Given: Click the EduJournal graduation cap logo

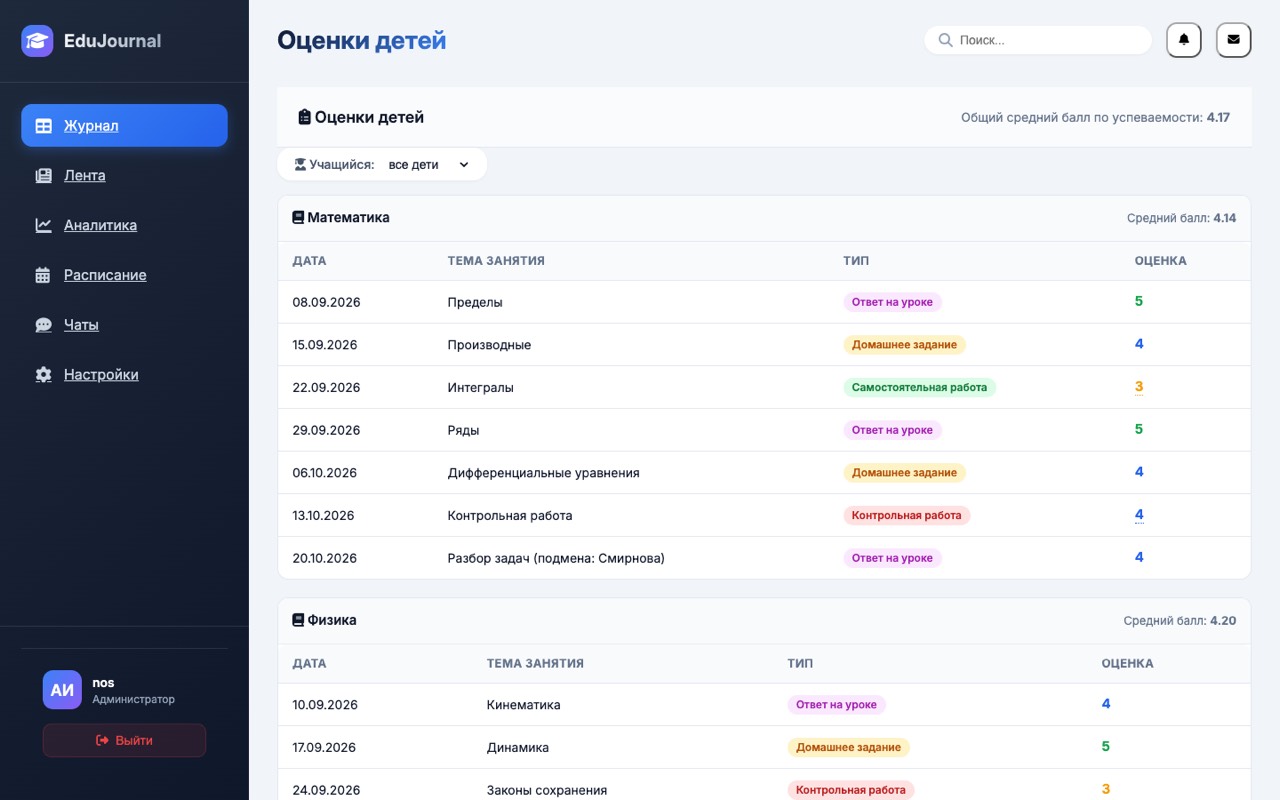Looking at the screenshot, I should click(37, 41).
